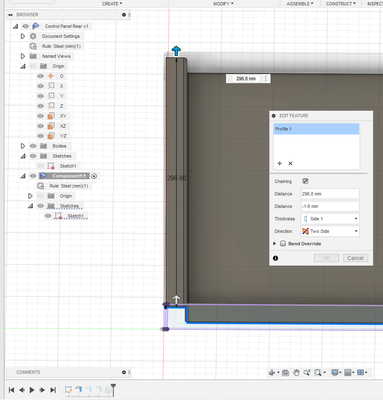Click the timeline rollback marker
Image resolution: width=383 pixels, height=400 pixels.
(113, 389)
